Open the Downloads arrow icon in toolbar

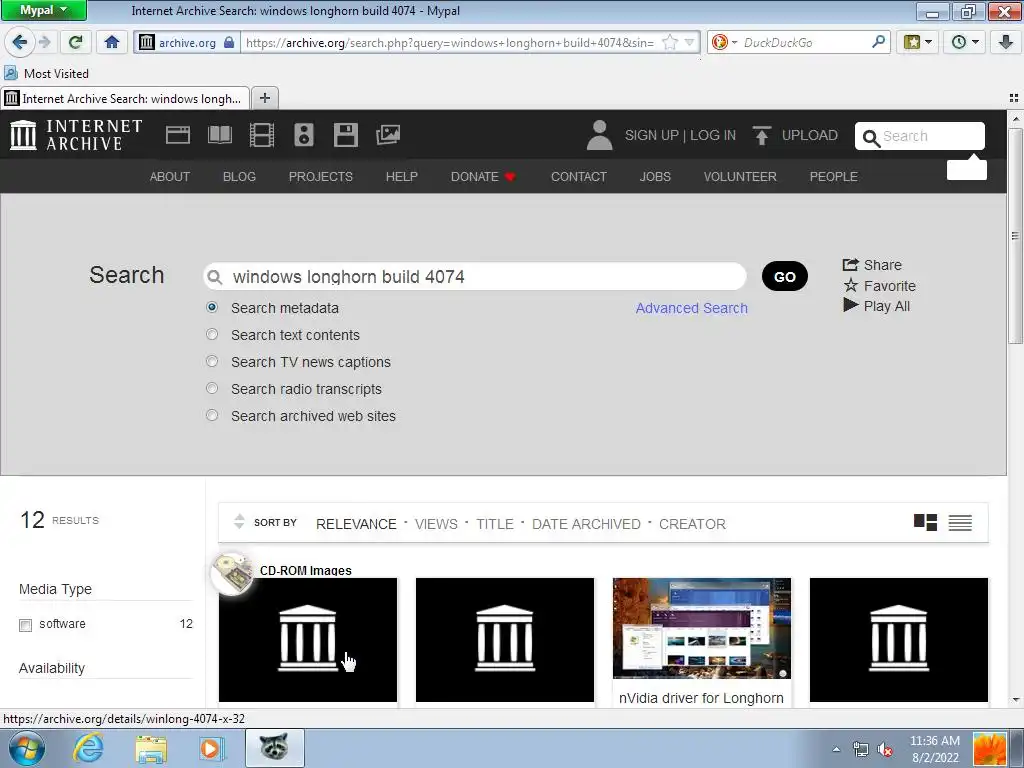tap(1005, 42)
